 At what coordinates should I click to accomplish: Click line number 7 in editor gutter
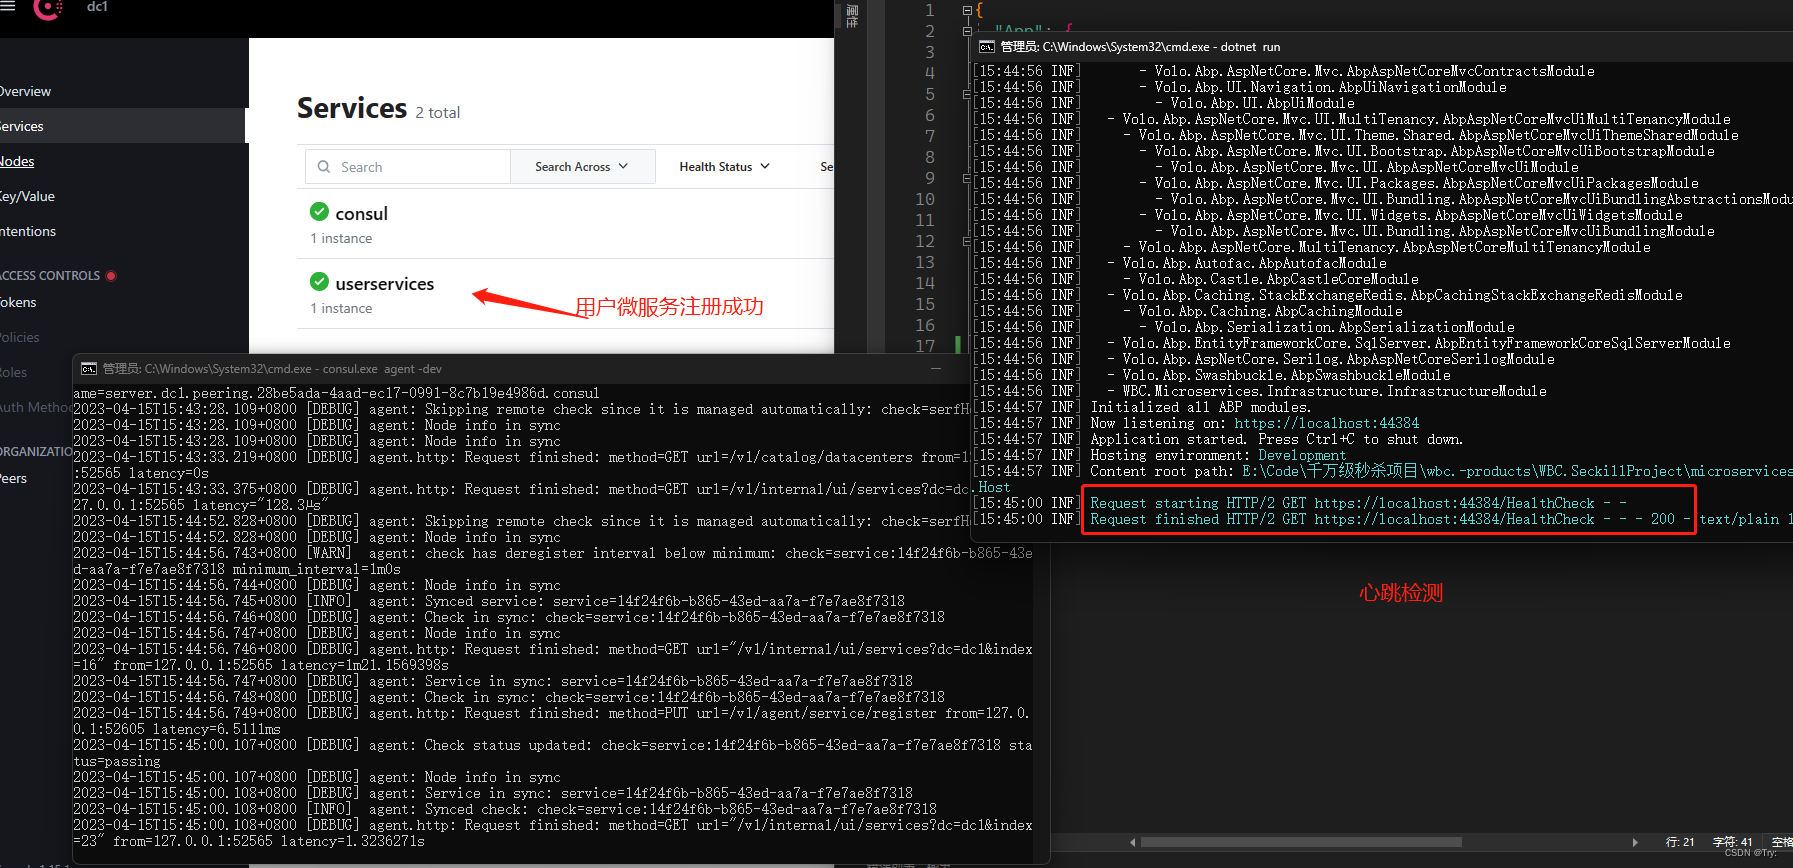(930, 136)
